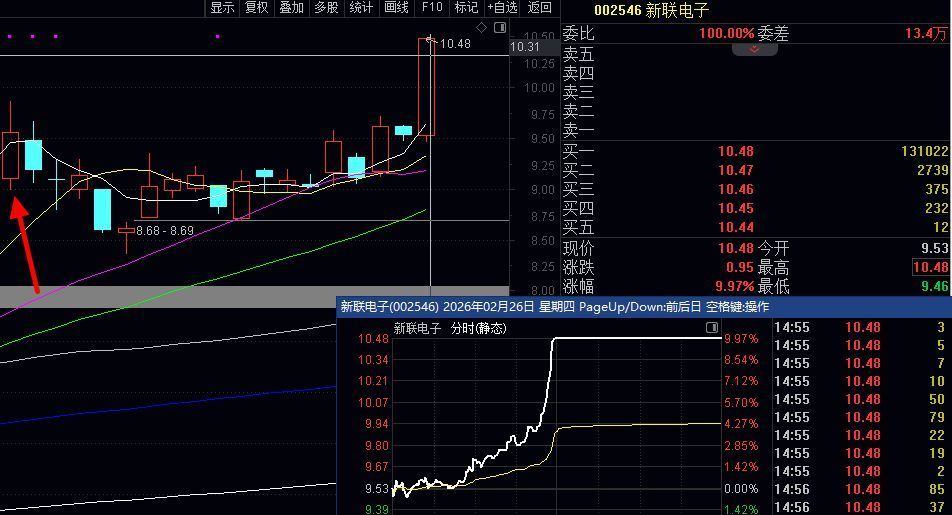Click the 14:56 tick row with volume 37
Viewport: 952px width, 515px height.
click(860, 506)
